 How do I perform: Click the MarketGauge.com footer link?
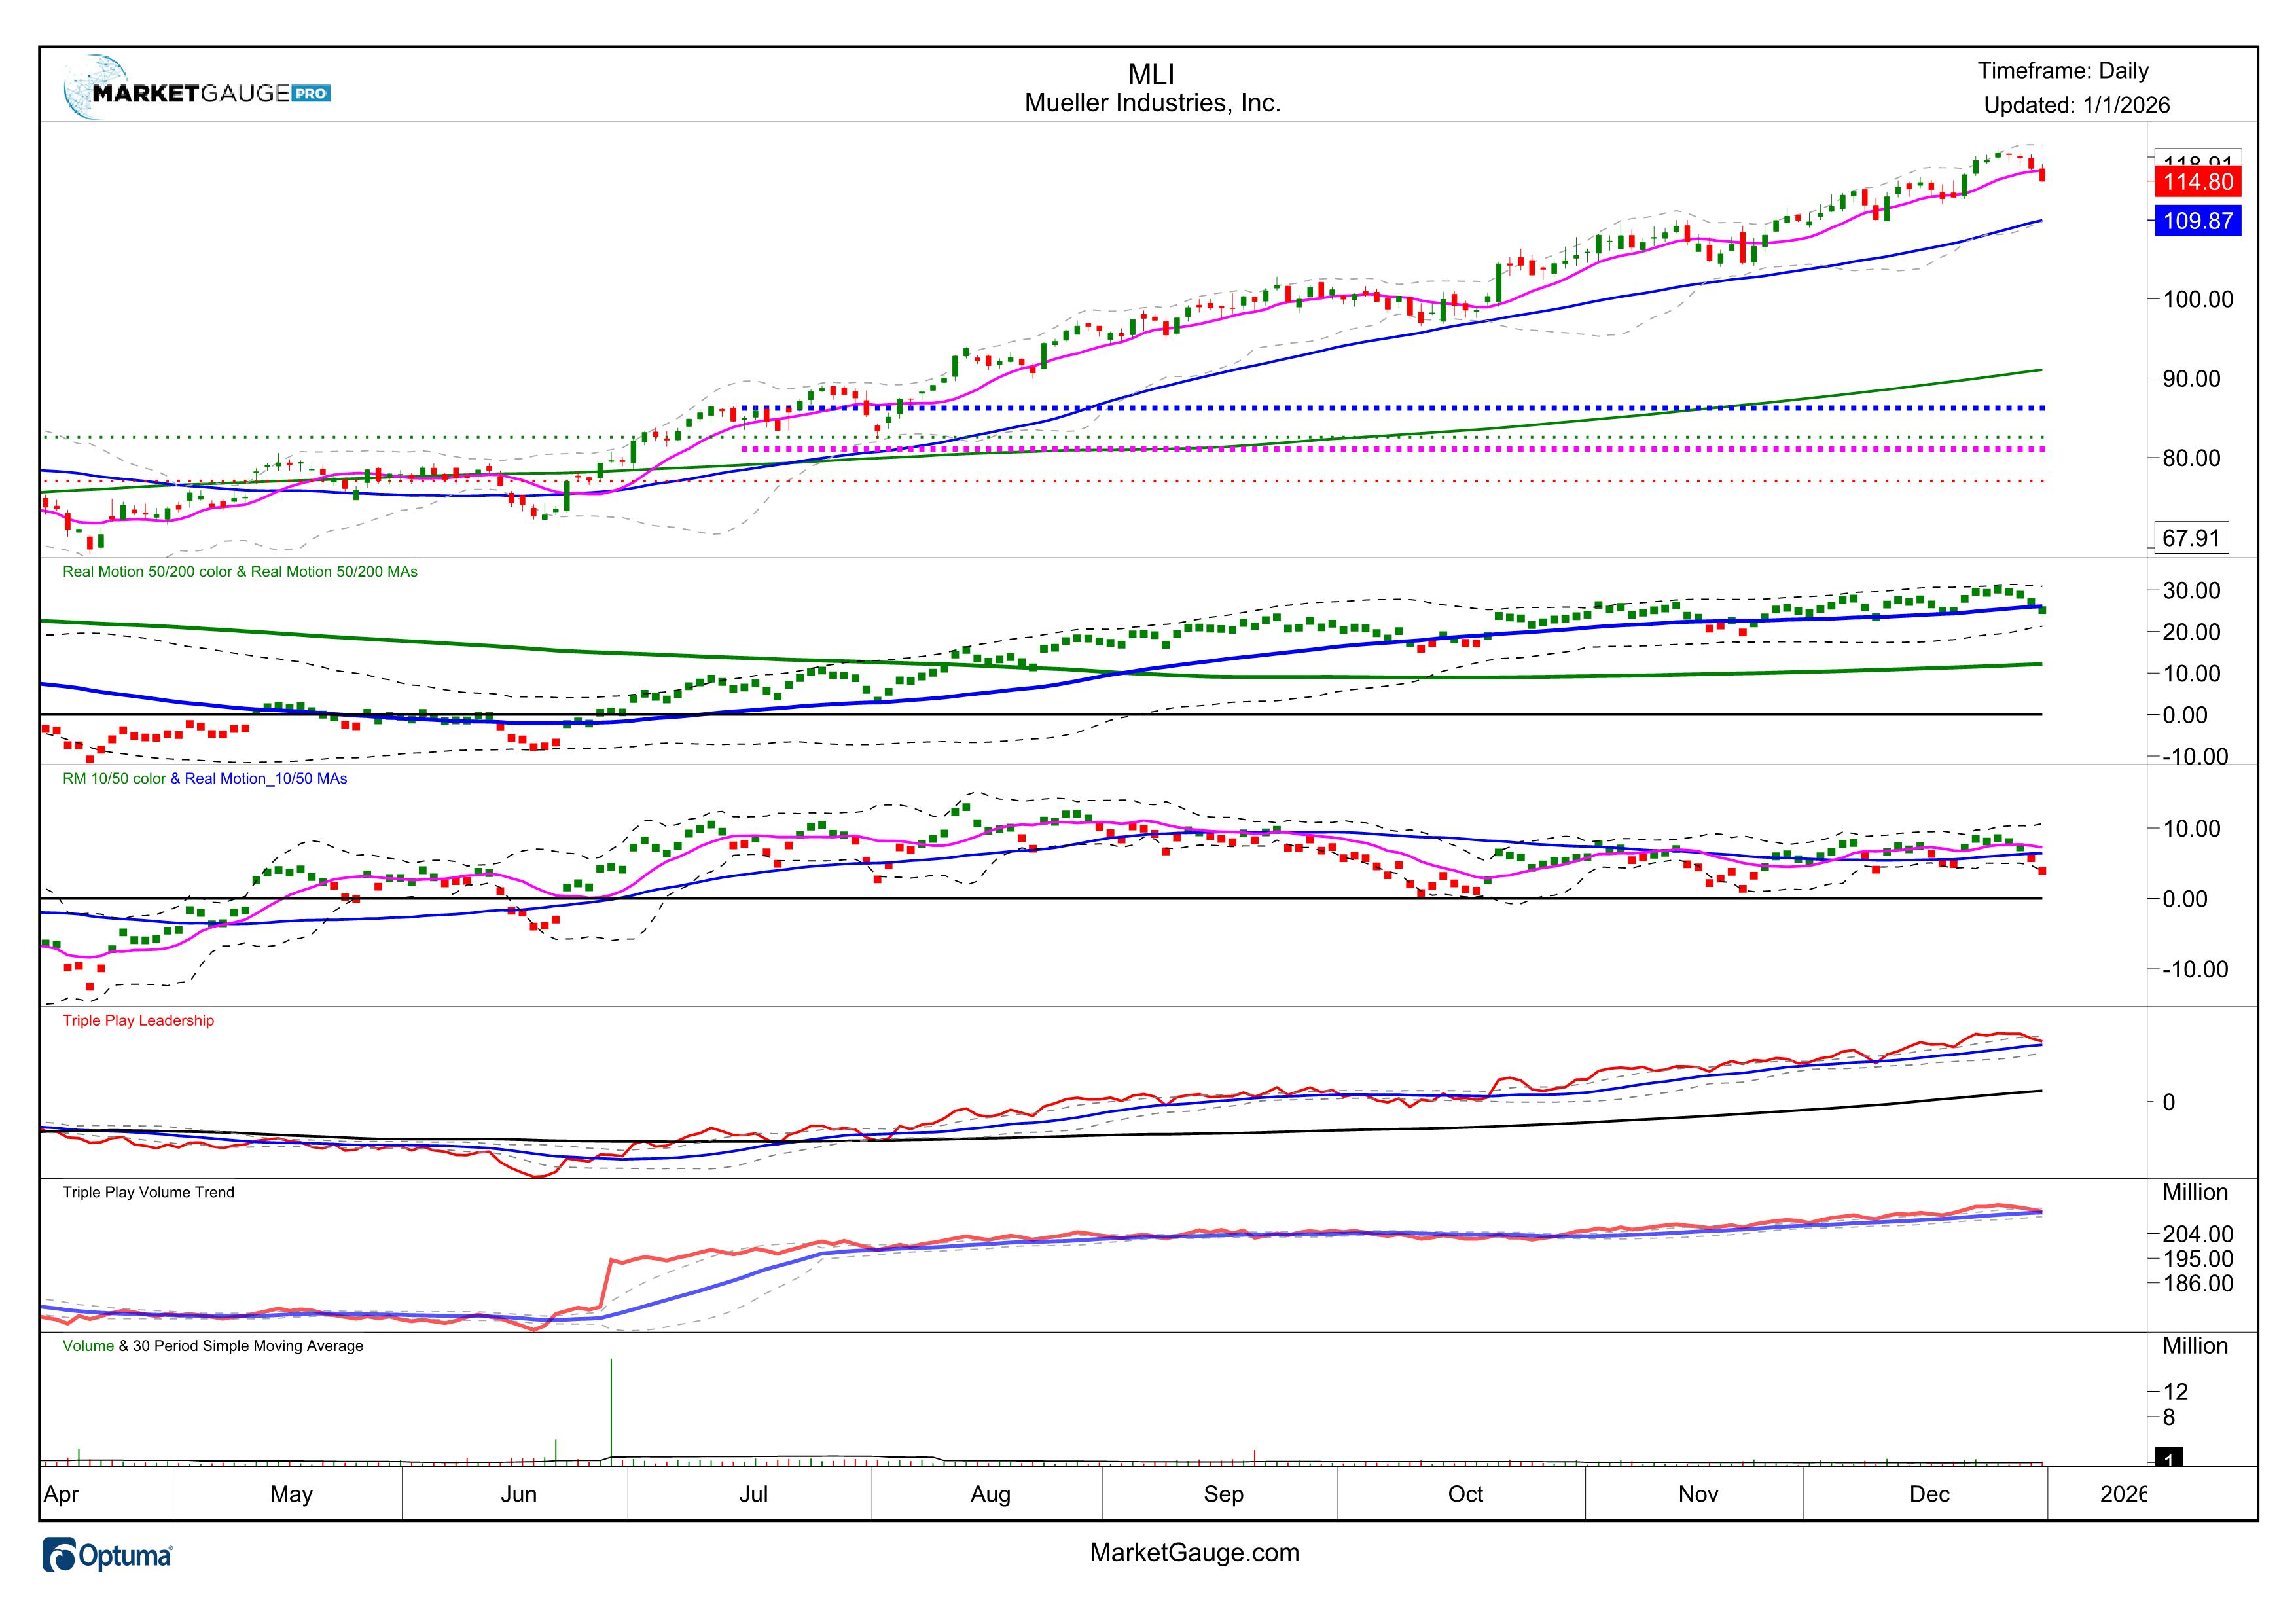(x=1194, y=1553)
